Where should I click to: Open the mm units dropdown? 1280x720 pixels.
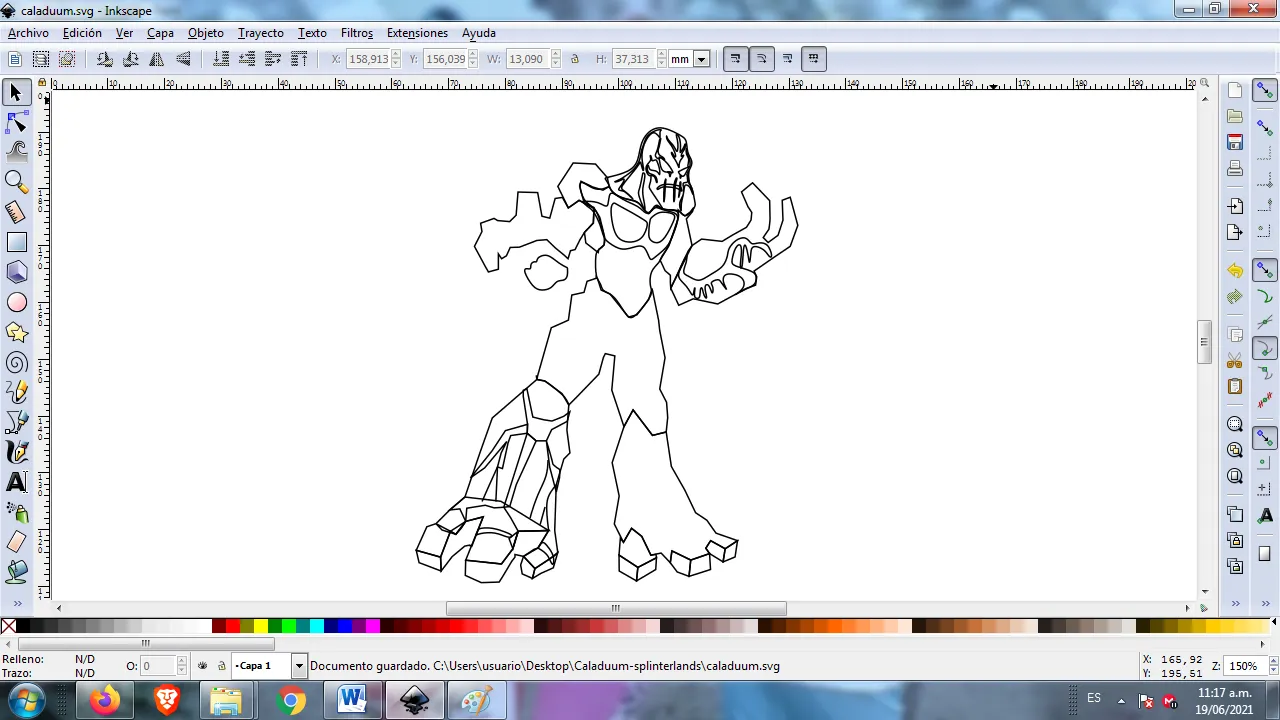click(701, 59)
